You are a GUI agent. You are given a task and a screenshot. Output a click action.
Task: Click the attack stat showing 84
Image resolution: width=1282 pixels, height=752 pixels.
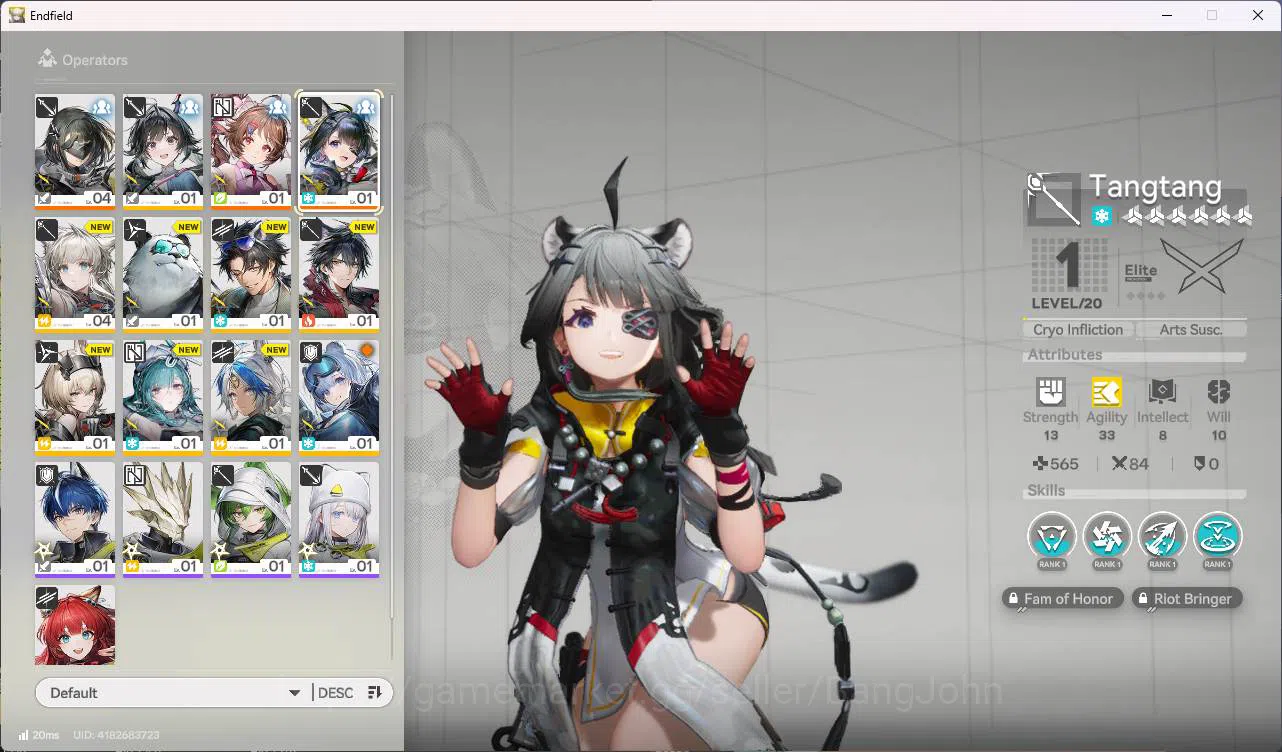coord(1130,464)
